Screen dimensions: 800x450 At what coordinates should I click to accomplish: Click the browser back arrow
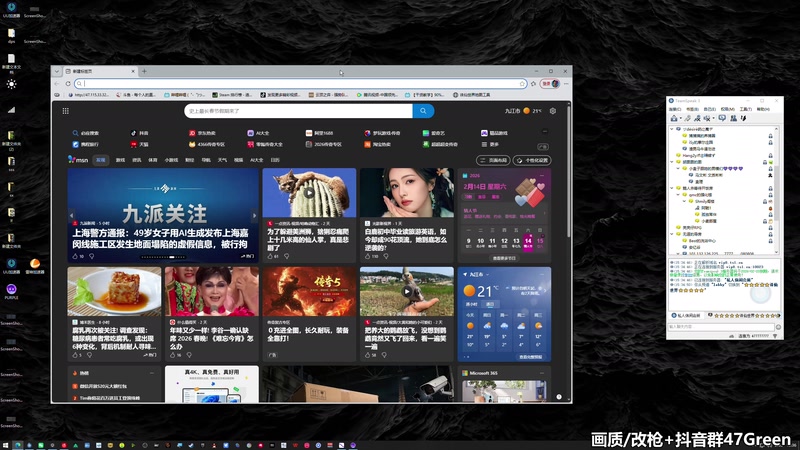[57, 84]
